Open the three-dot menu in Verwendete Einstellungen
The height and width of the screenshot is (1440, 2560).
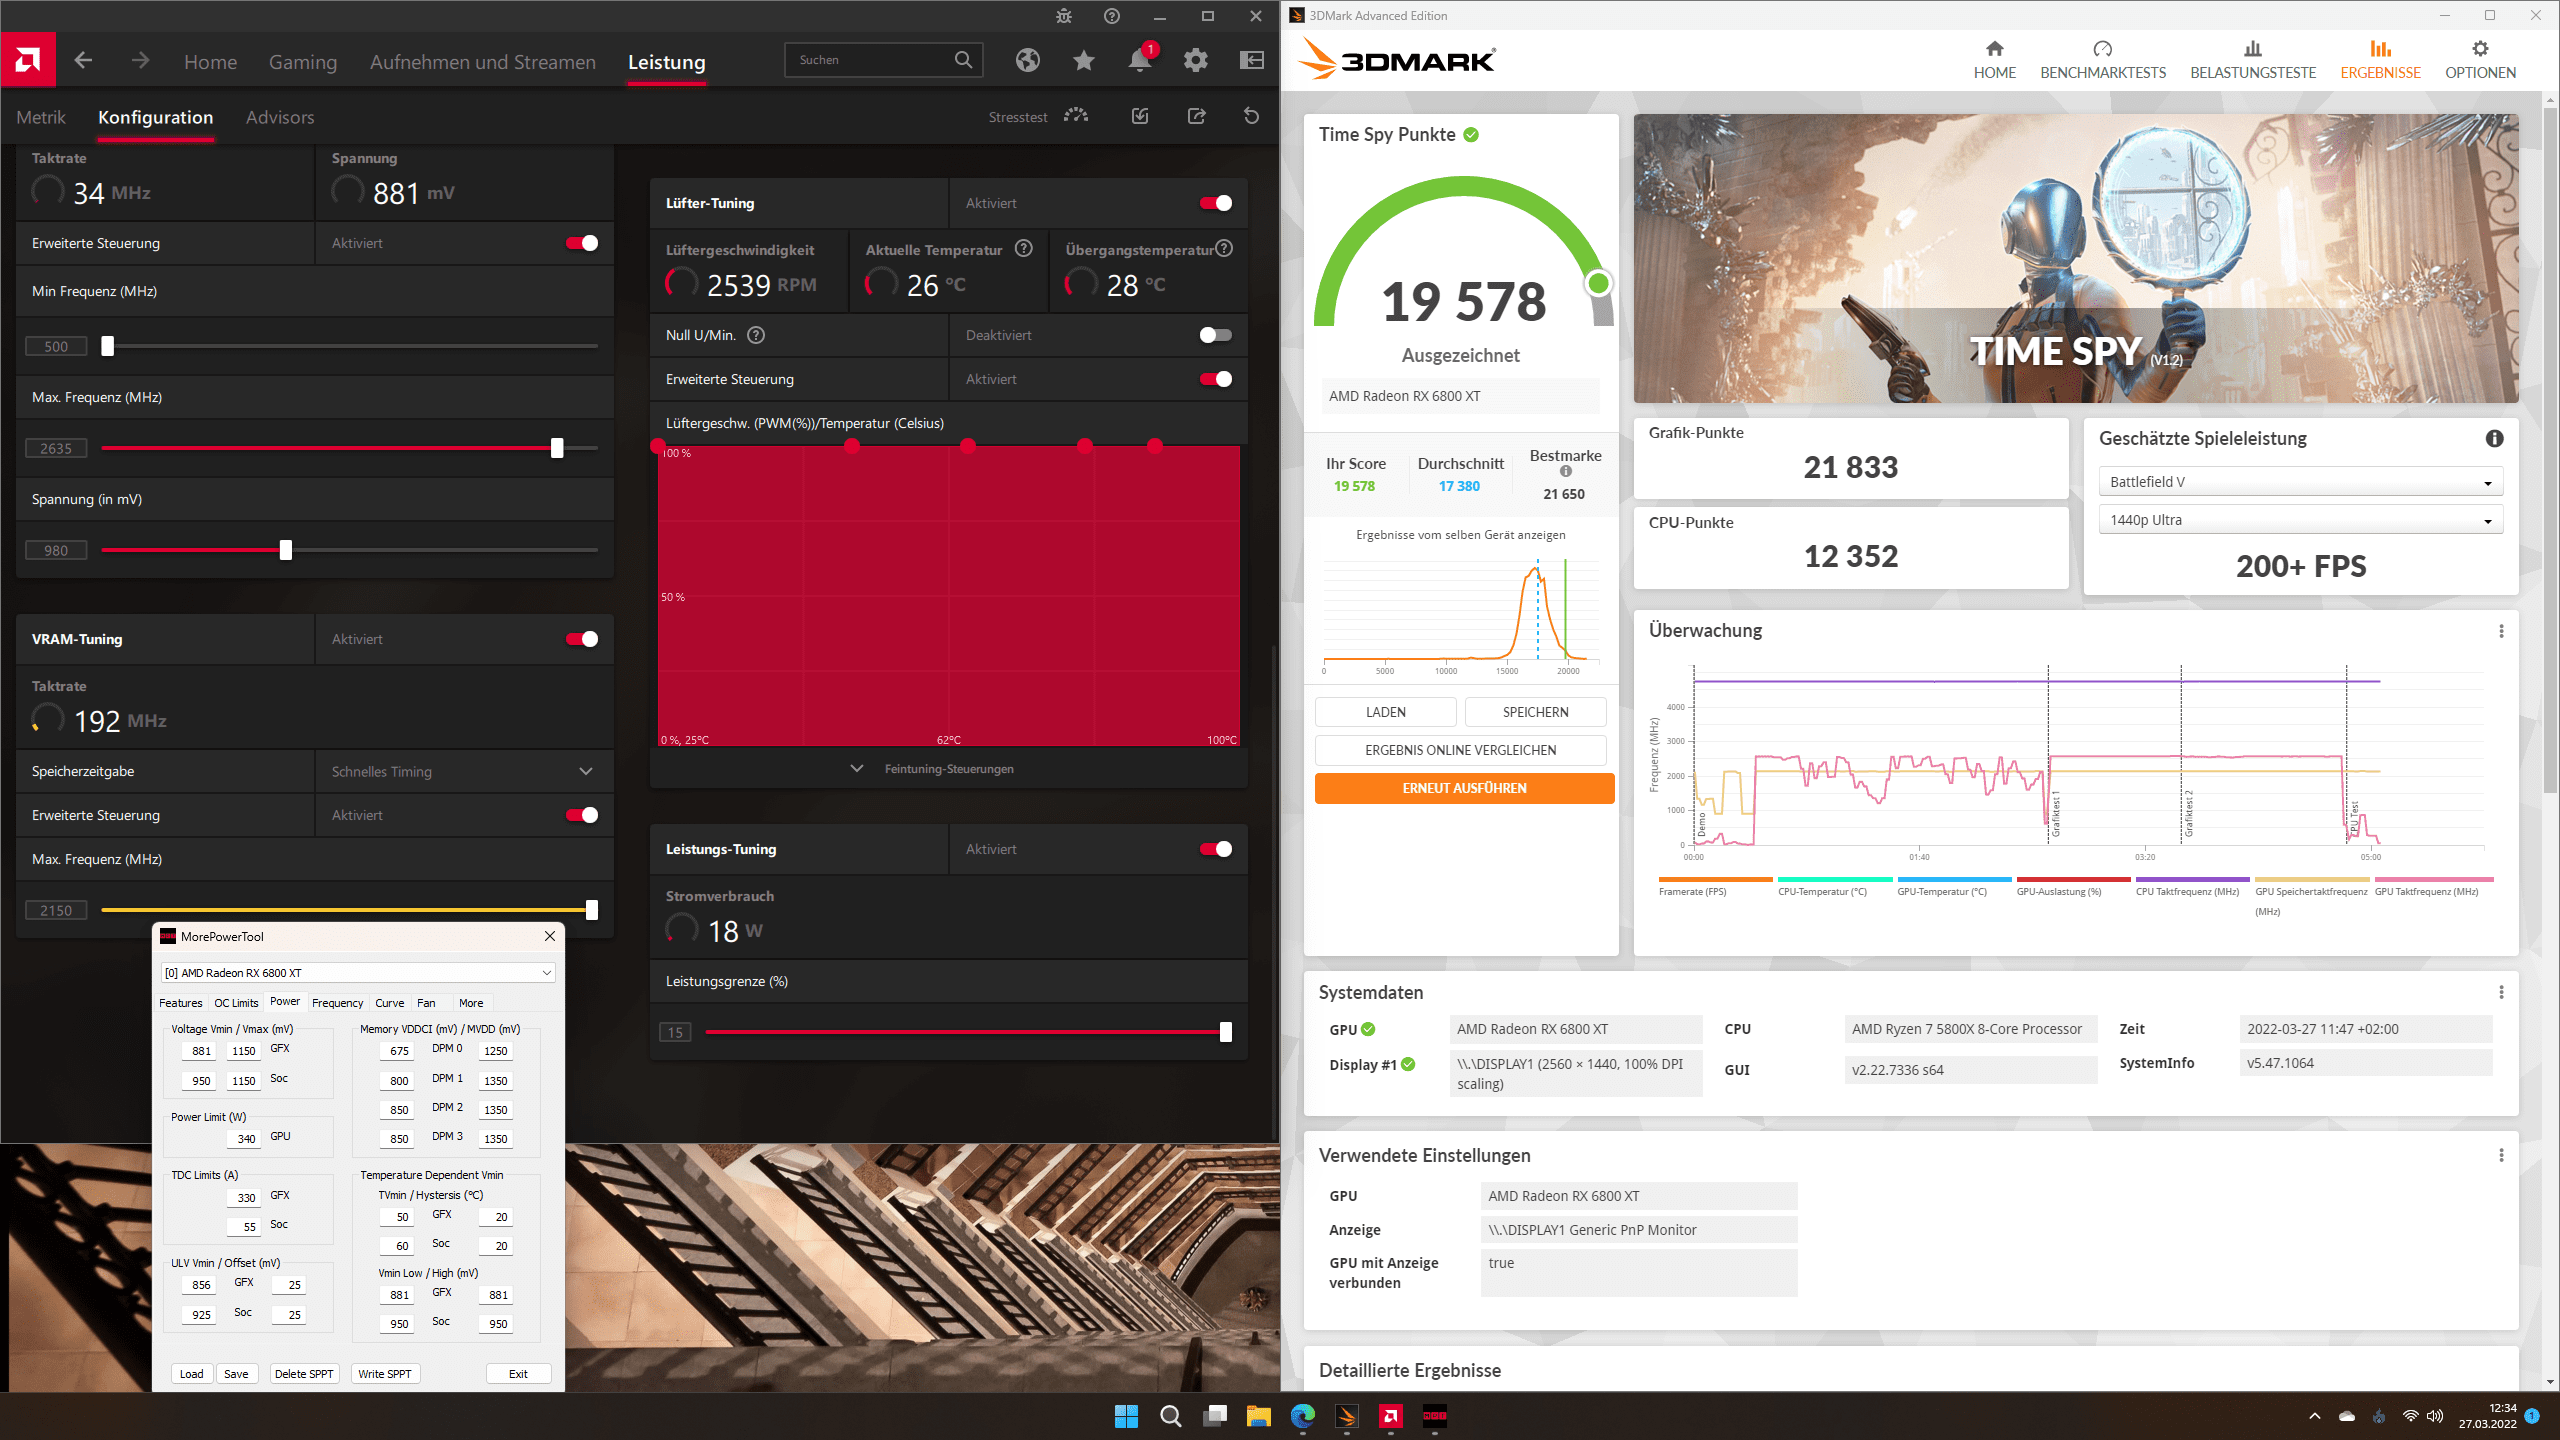pyautogui.click(x=2501, y=1155)
